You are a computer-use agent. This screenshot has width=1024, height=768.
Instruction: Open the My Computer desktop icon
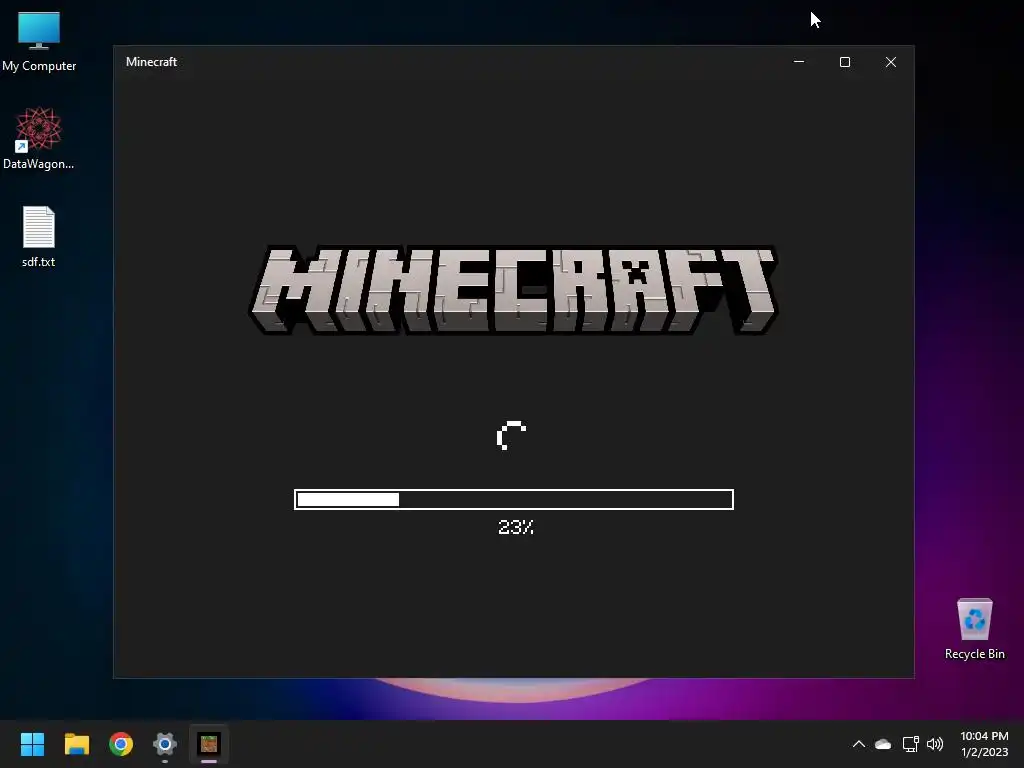(x=39, y=41)
